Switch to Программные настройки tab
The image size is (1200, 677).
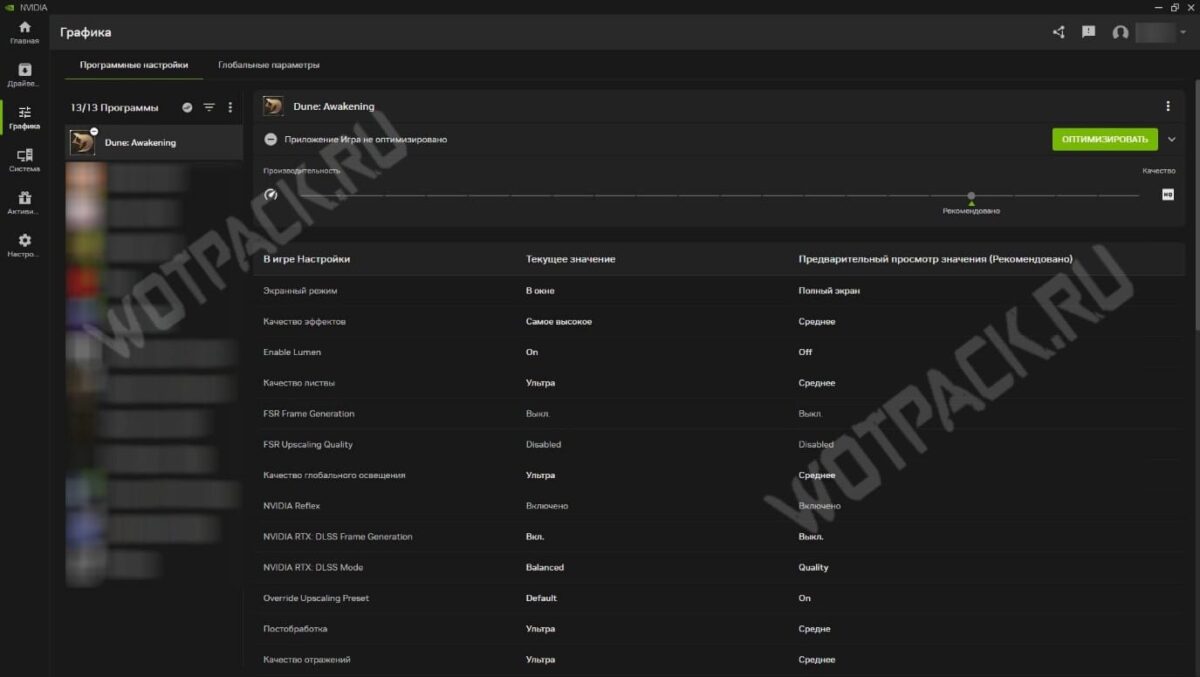134,65
